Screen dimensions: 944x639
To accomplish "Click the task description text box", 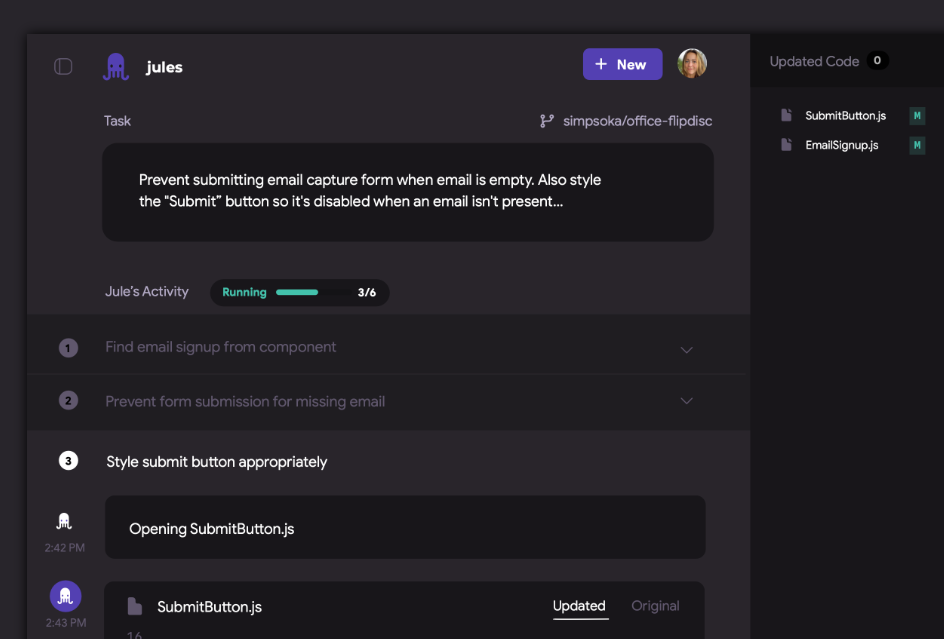I will [408, 192].
